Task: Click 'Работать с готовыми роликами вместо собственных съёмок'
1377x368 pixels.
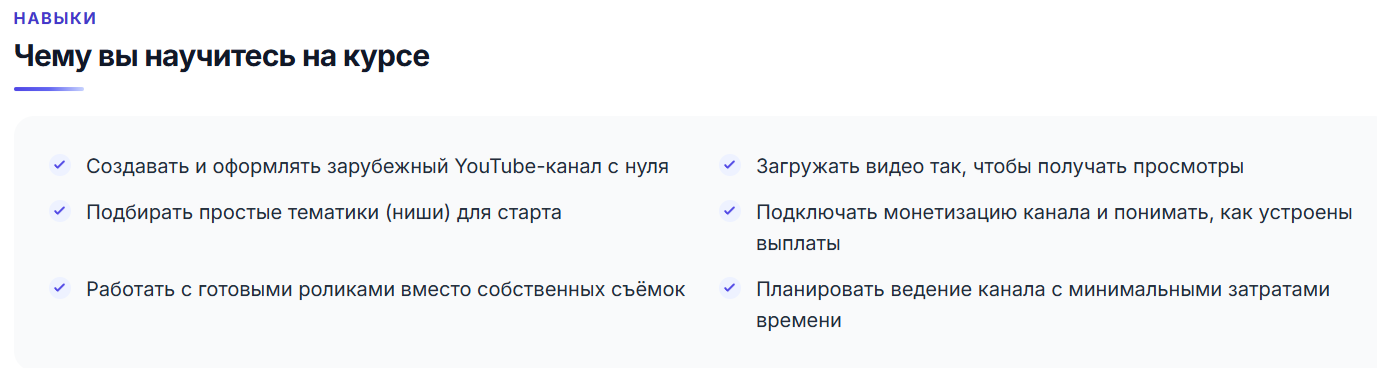Action: click(x=386, y=289)
